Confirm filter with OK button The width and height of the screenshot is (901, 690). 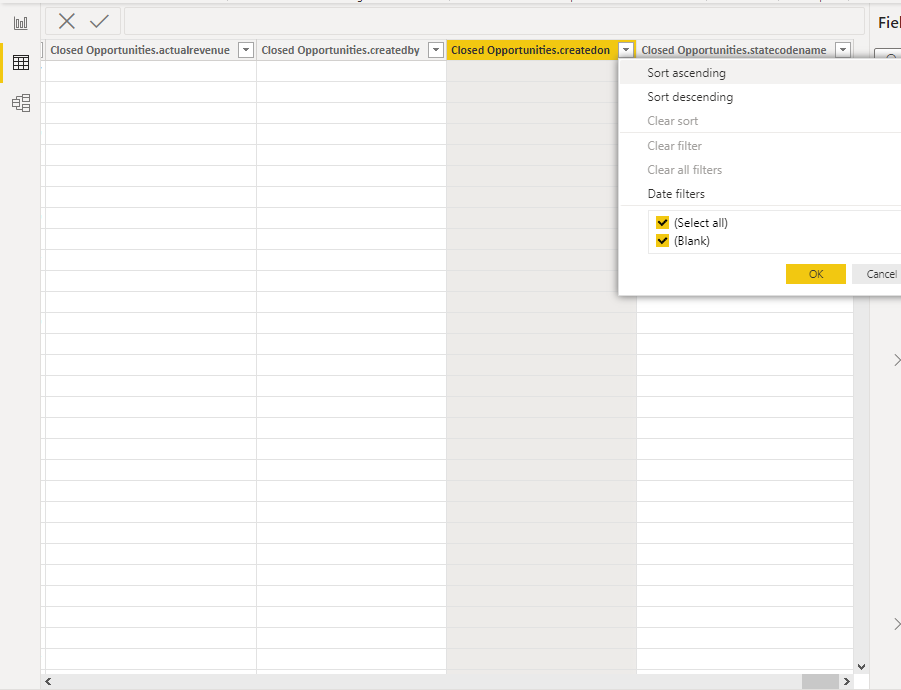[815, 274]
